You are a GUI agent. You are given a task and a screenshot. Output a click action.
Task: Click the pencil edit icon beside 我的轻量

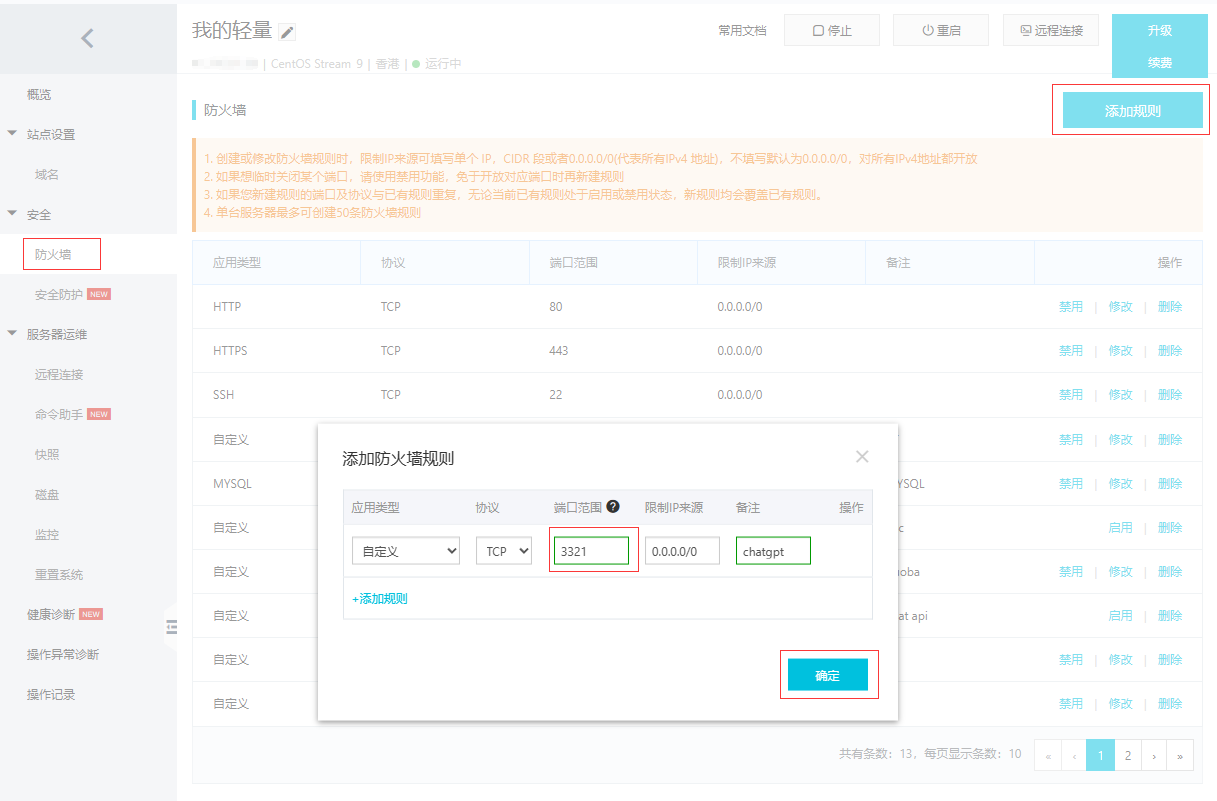(287, 32)
